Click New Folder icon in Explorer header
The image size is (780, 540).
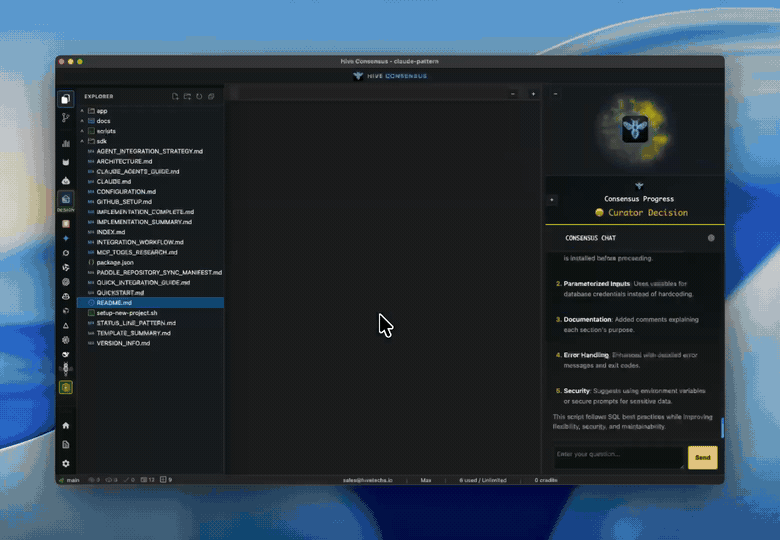coord(187,96)
